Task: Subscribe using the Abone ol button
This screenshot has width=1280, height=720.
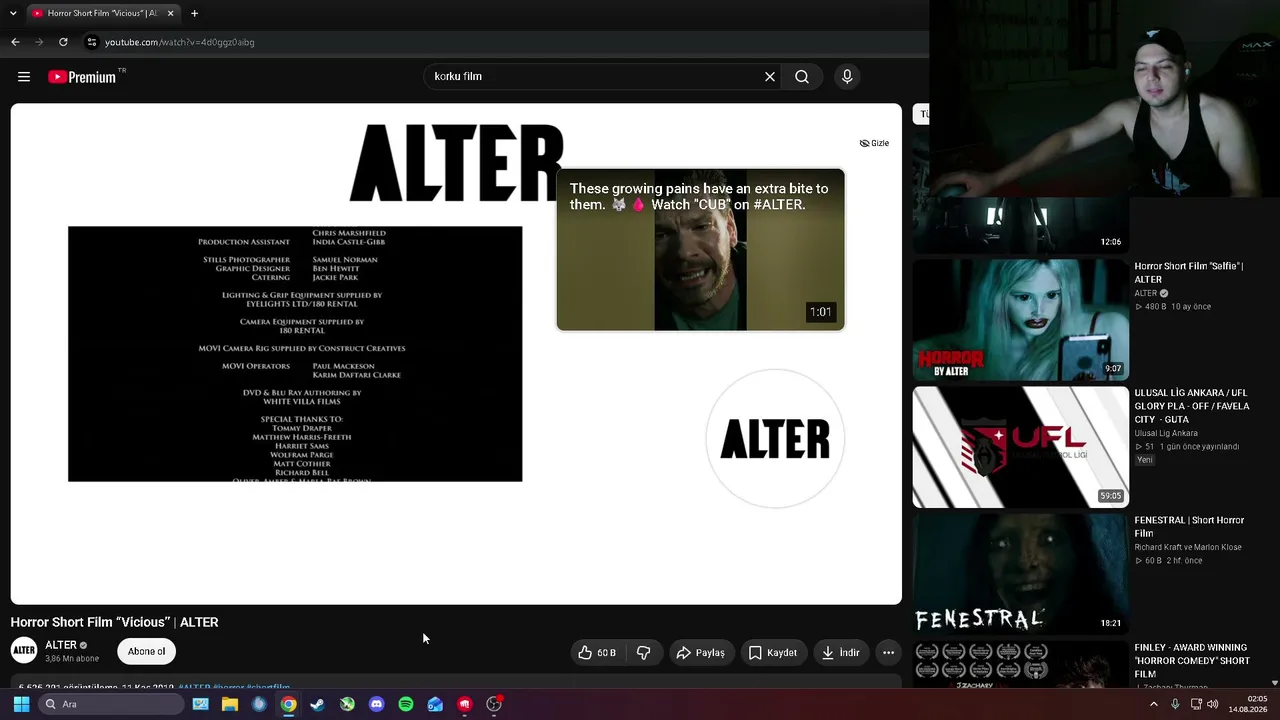Action: [x=146, y=652]
